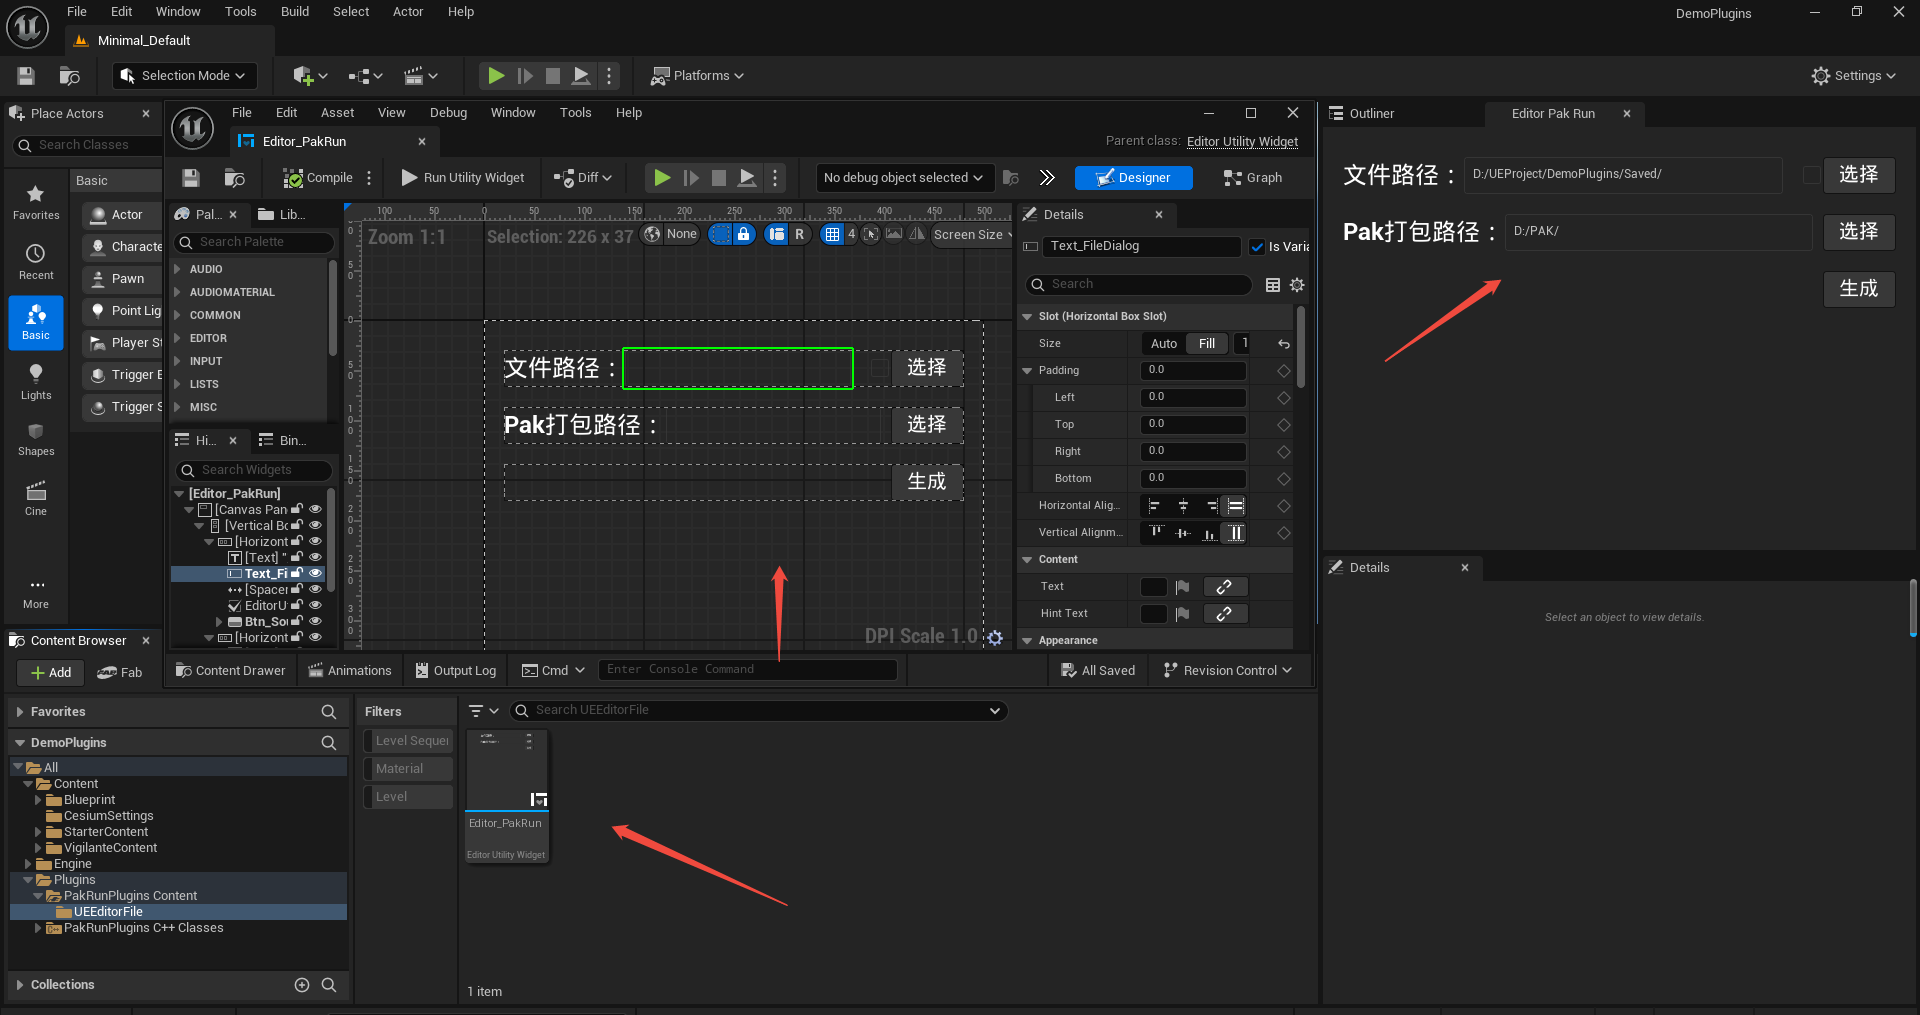Toggle visibility eye of Btn_Sou row

[x=315, y=622]
